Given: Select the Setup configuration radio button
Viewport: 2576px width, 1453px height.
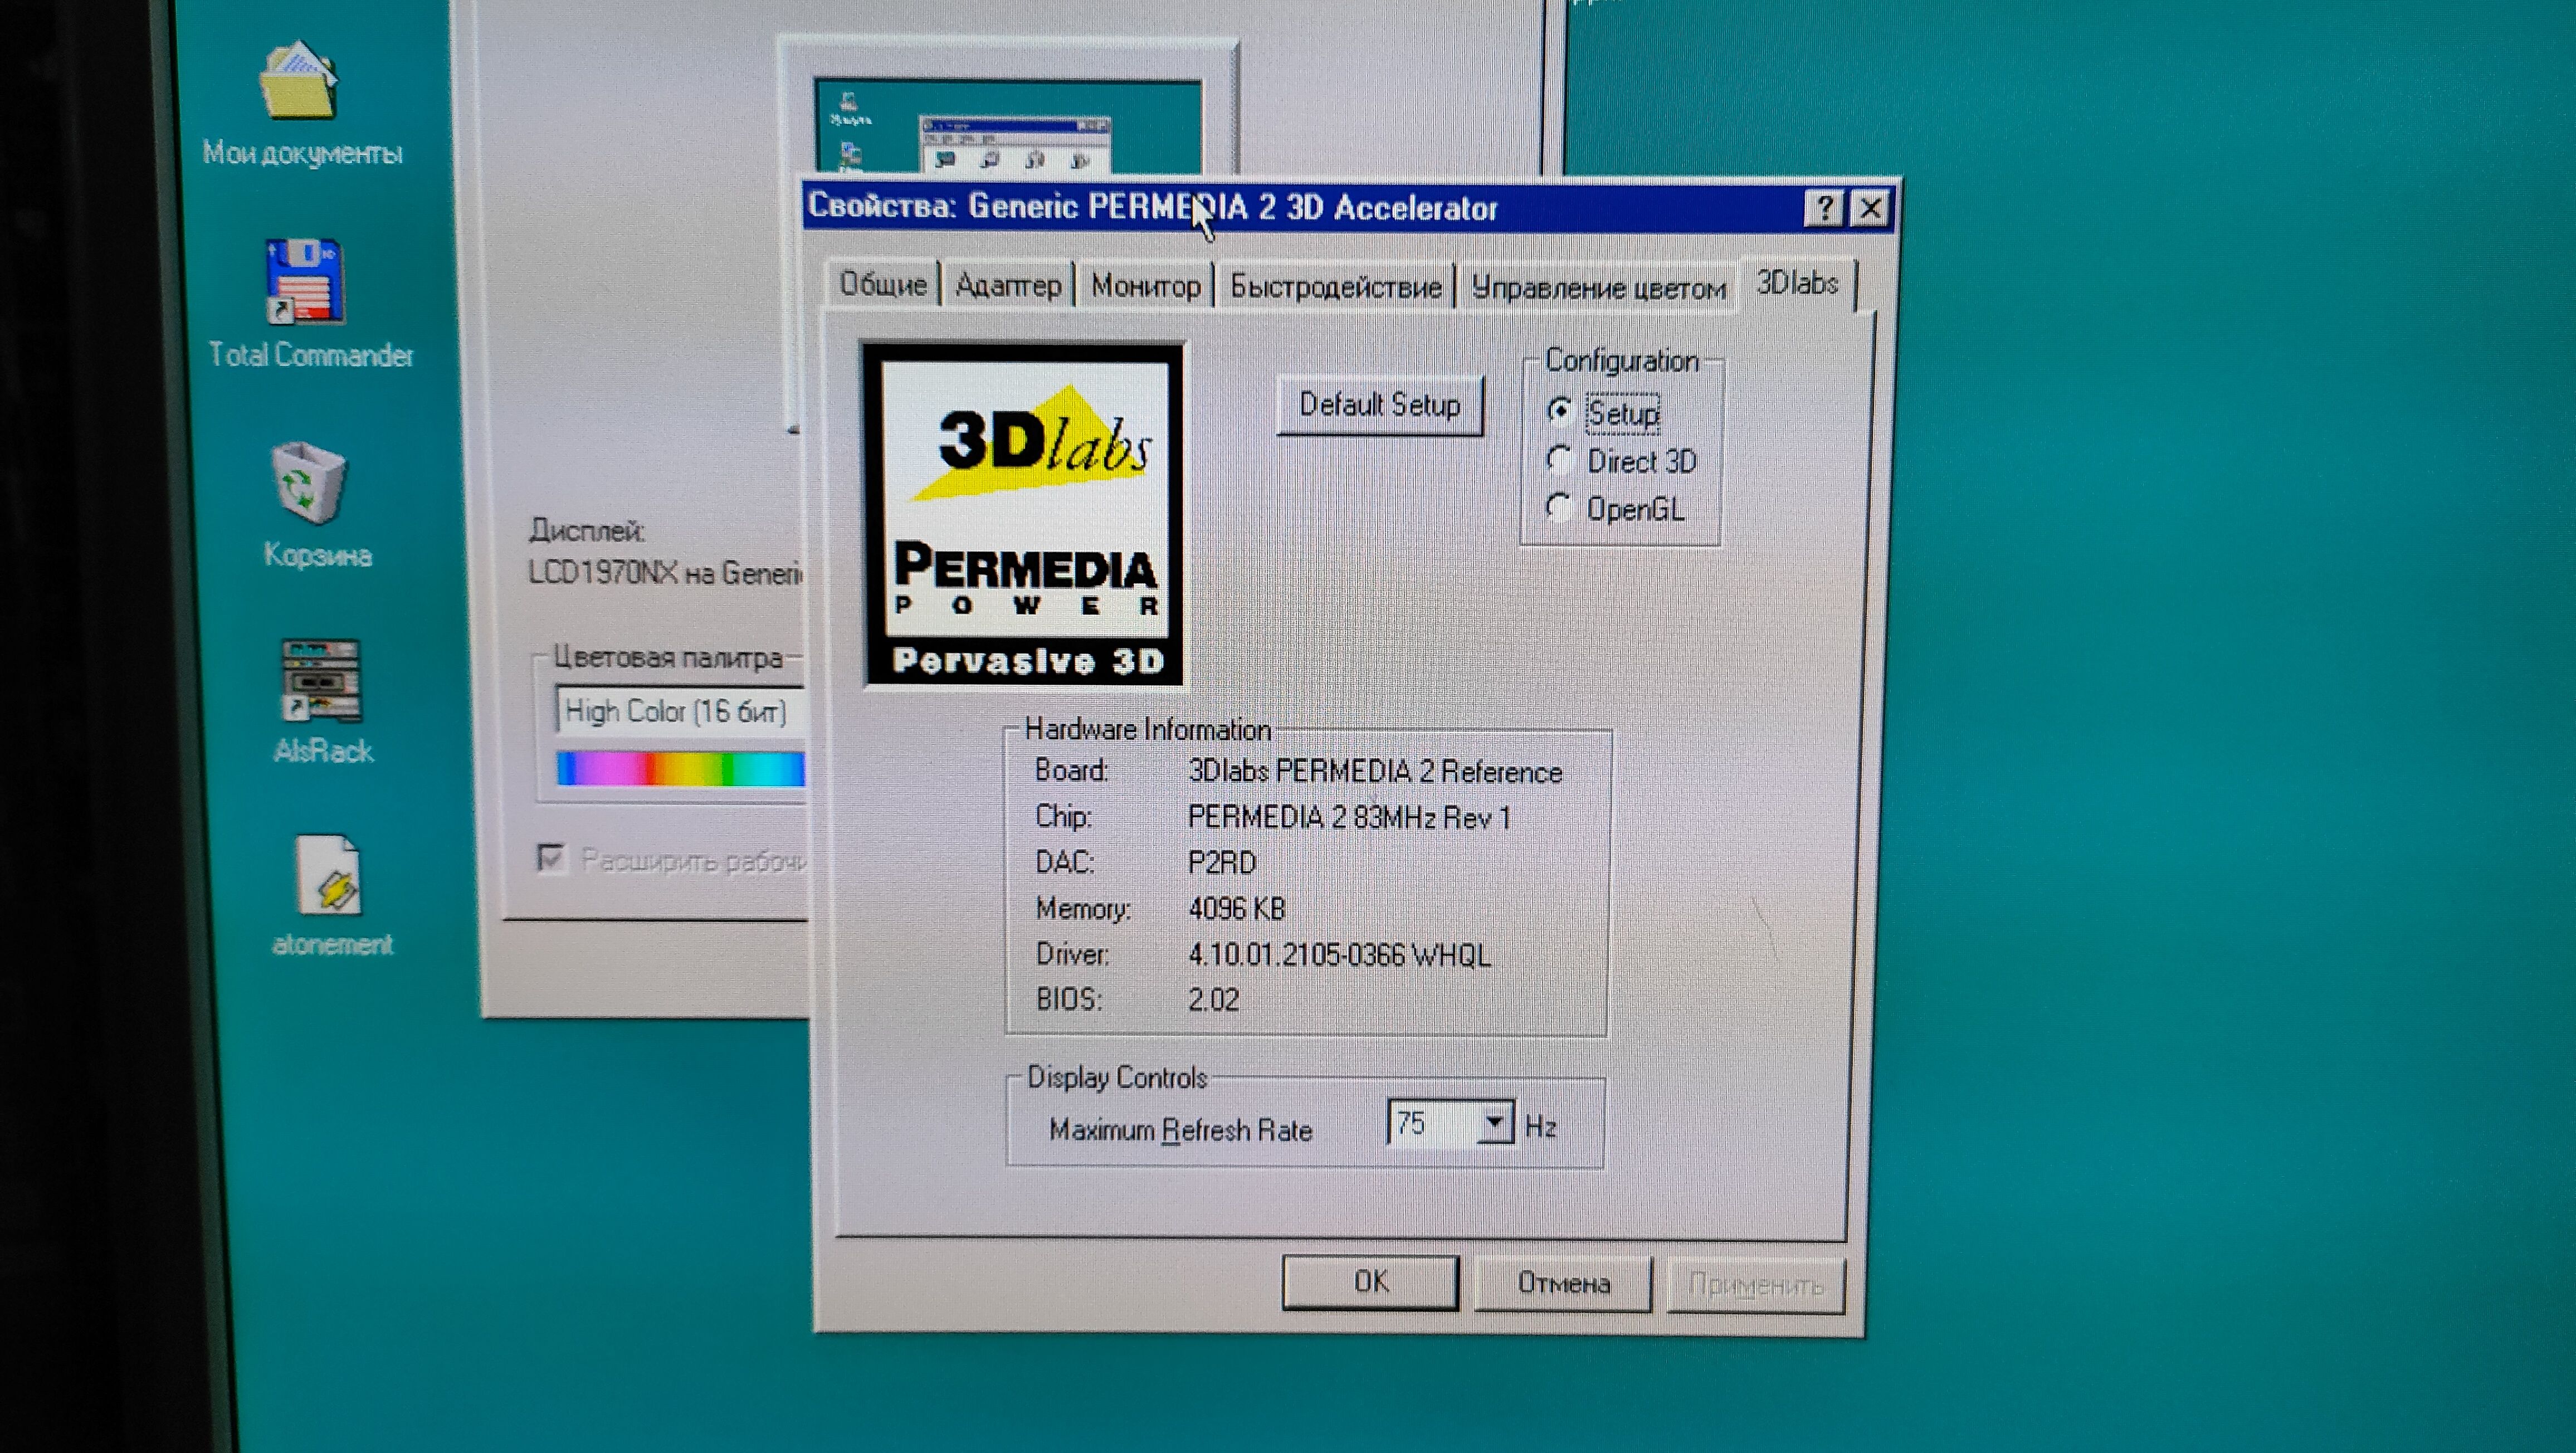Looking at the screenshot, I should coord(1560,411).
